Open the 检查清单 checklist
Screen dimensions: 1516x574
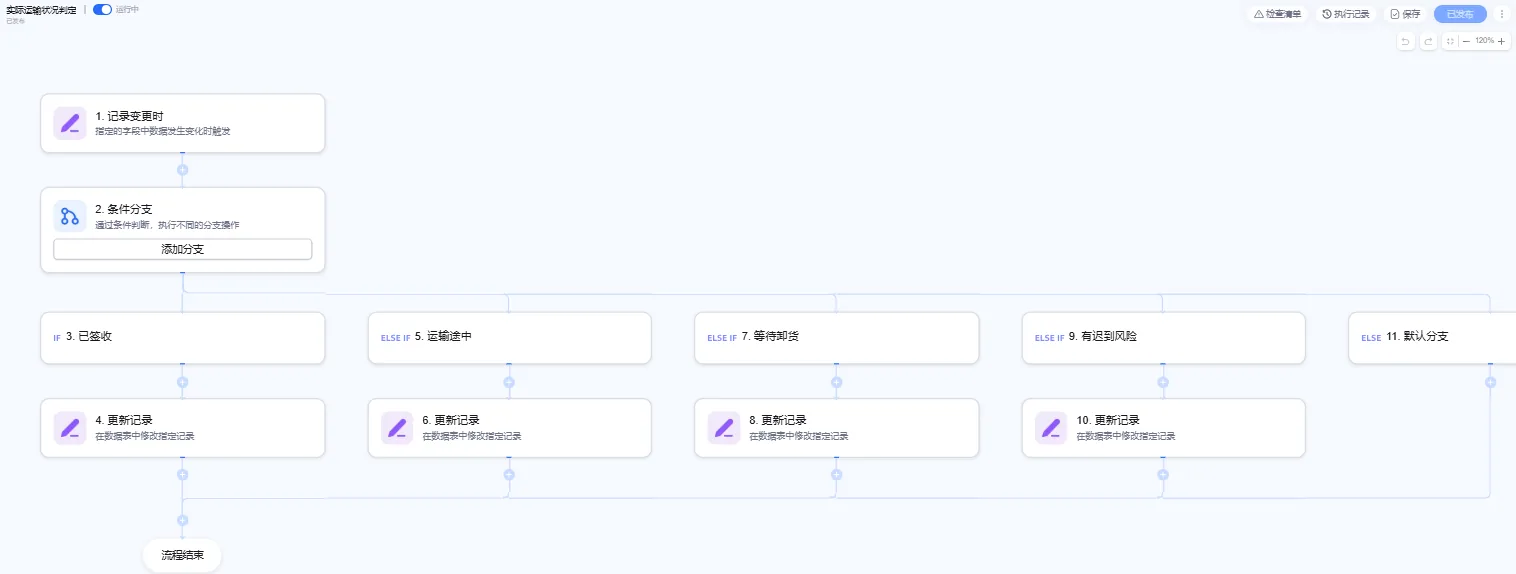pyautogui.click(x=1277, y=14)
